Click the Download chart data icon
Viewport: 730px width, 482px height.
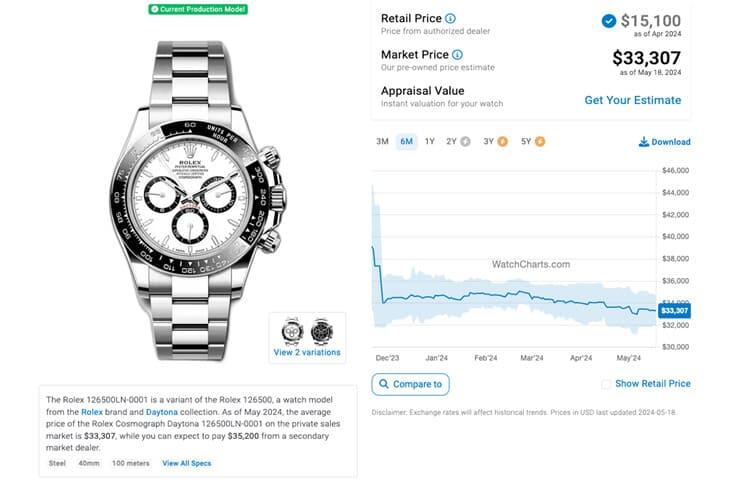643,142
